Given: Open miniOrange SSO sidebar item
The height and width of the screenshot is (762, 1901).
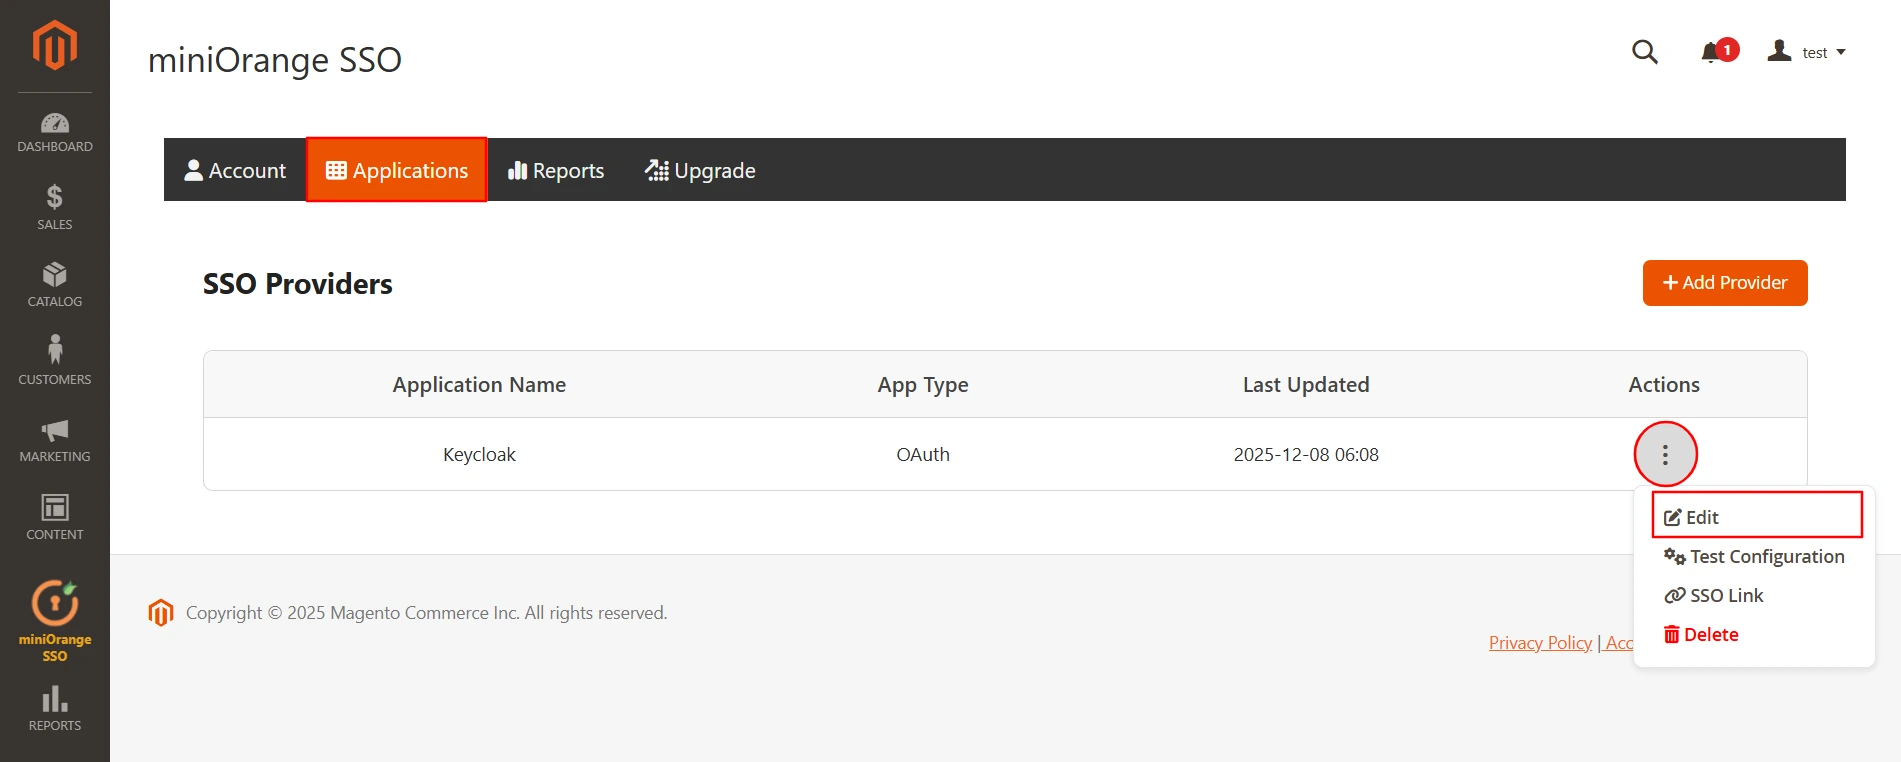Looking at the screenshot, I should click(54, 621).
